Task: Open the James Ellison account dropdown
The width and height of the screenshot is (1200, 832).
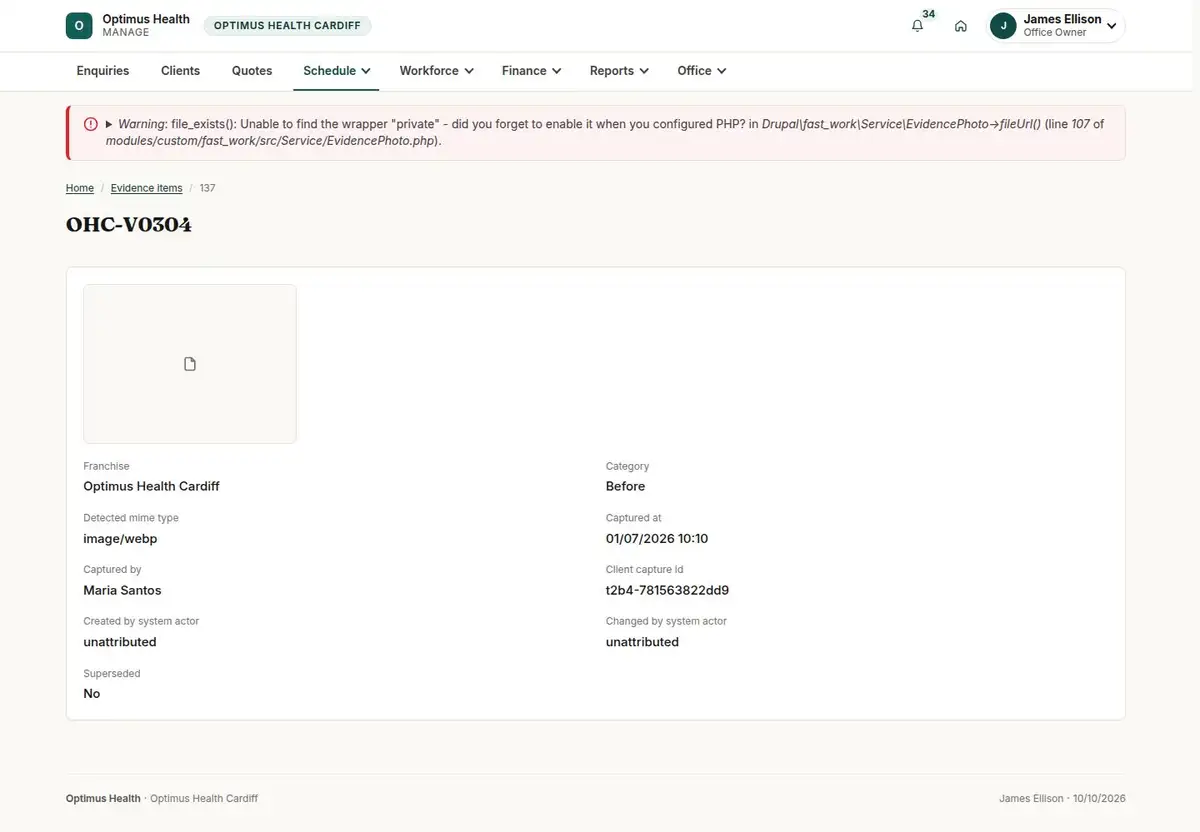Action: 1057,26
